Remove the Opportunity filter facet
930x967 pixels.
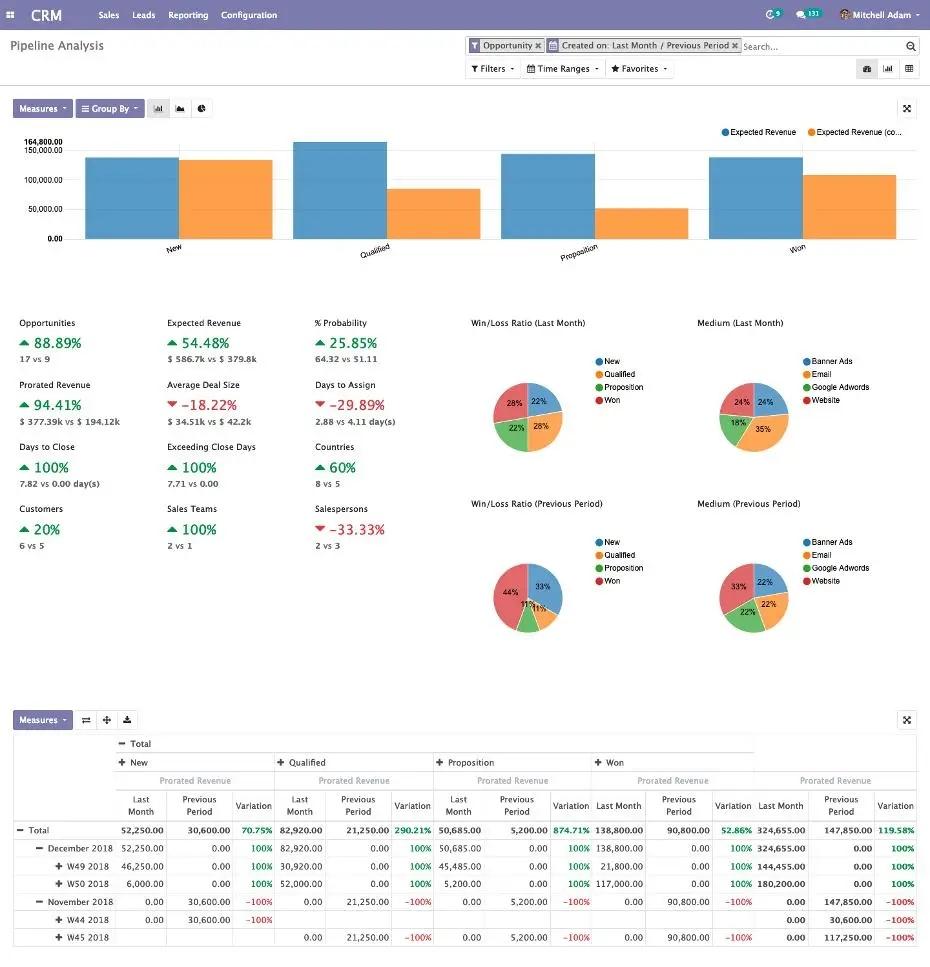click(x=535, y=46)
